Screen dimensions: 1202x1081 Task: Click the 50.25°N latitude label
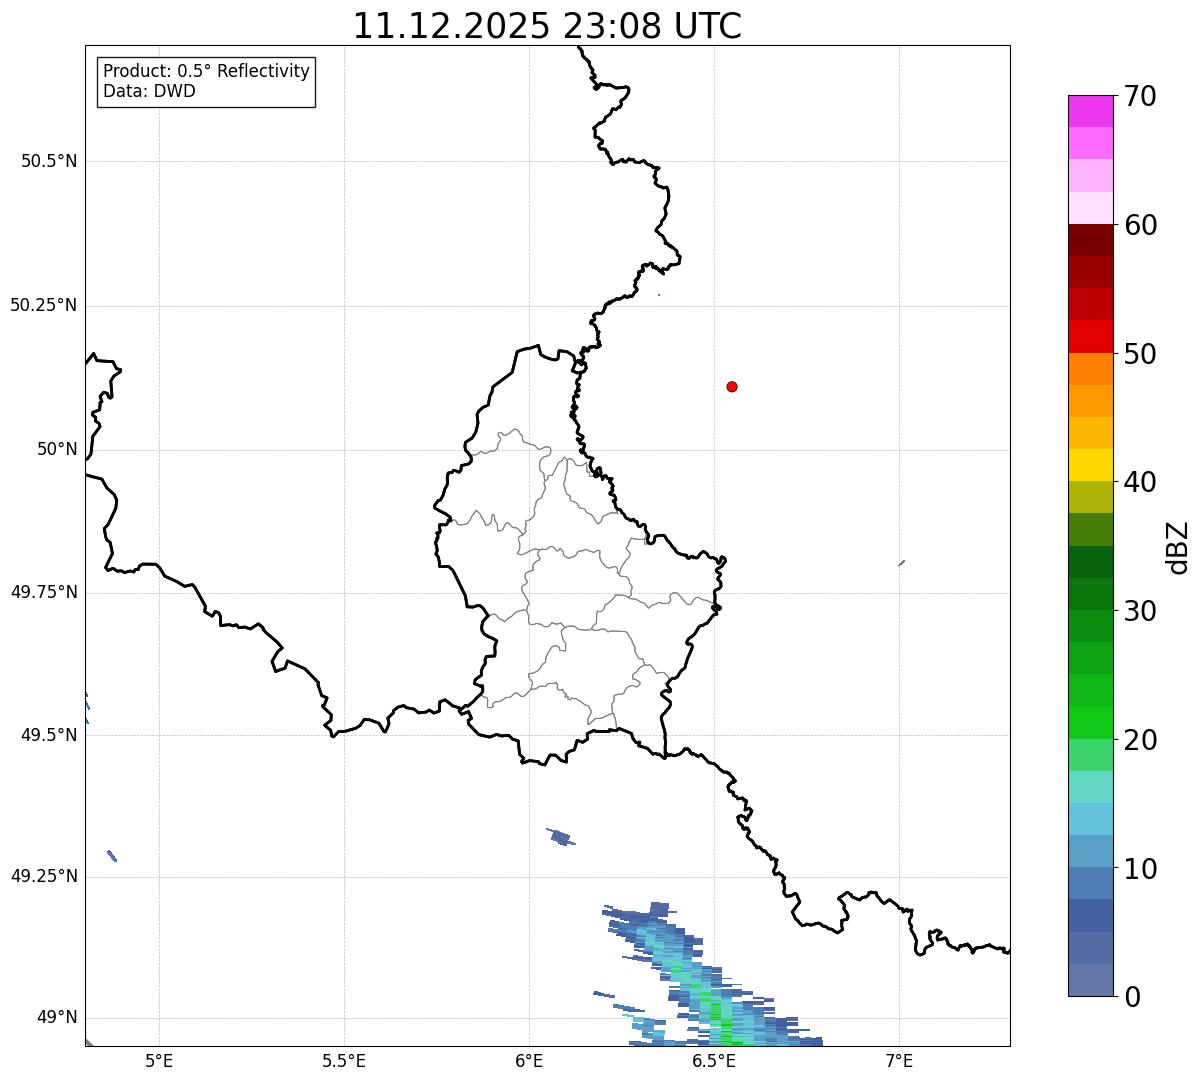tap(44, 305)
